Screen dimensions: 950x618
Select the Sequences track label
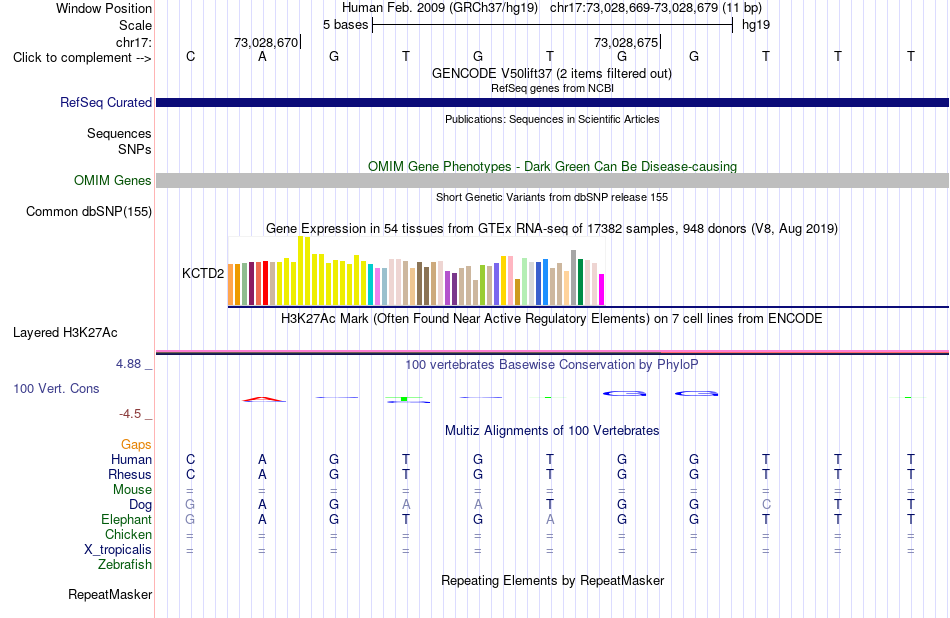tap(119, 133)
